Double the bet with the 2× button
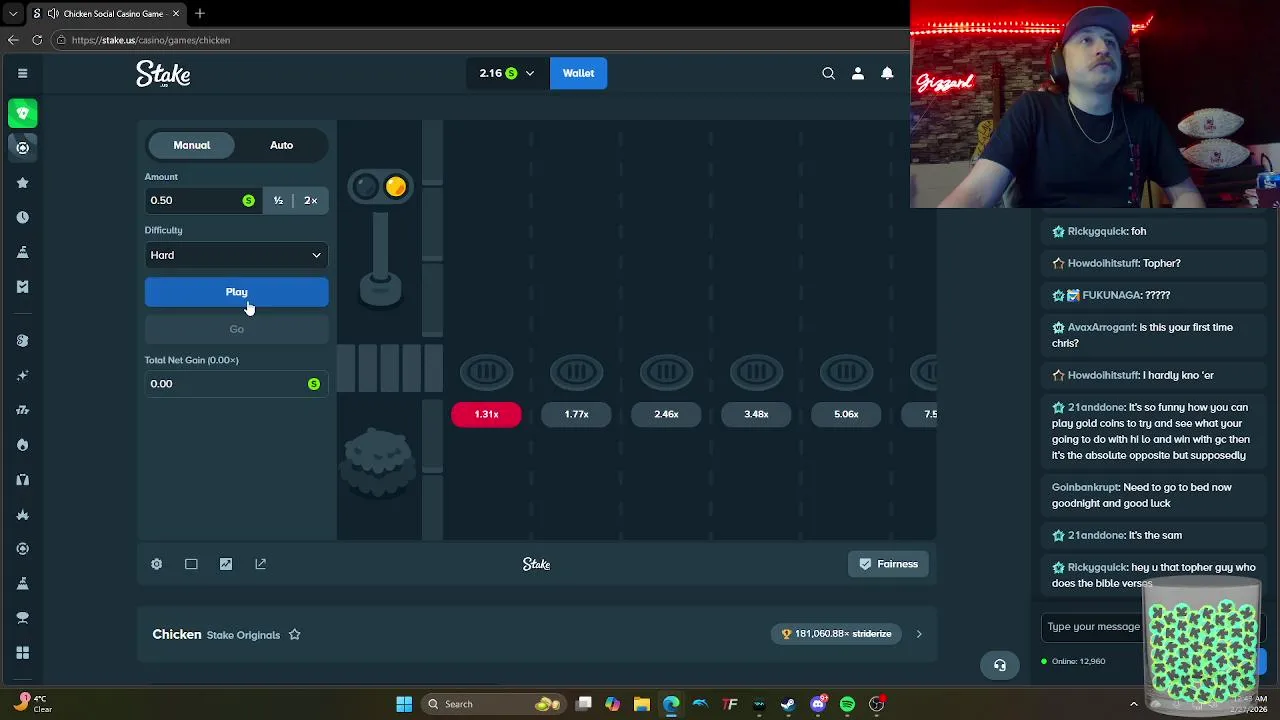 310,200
